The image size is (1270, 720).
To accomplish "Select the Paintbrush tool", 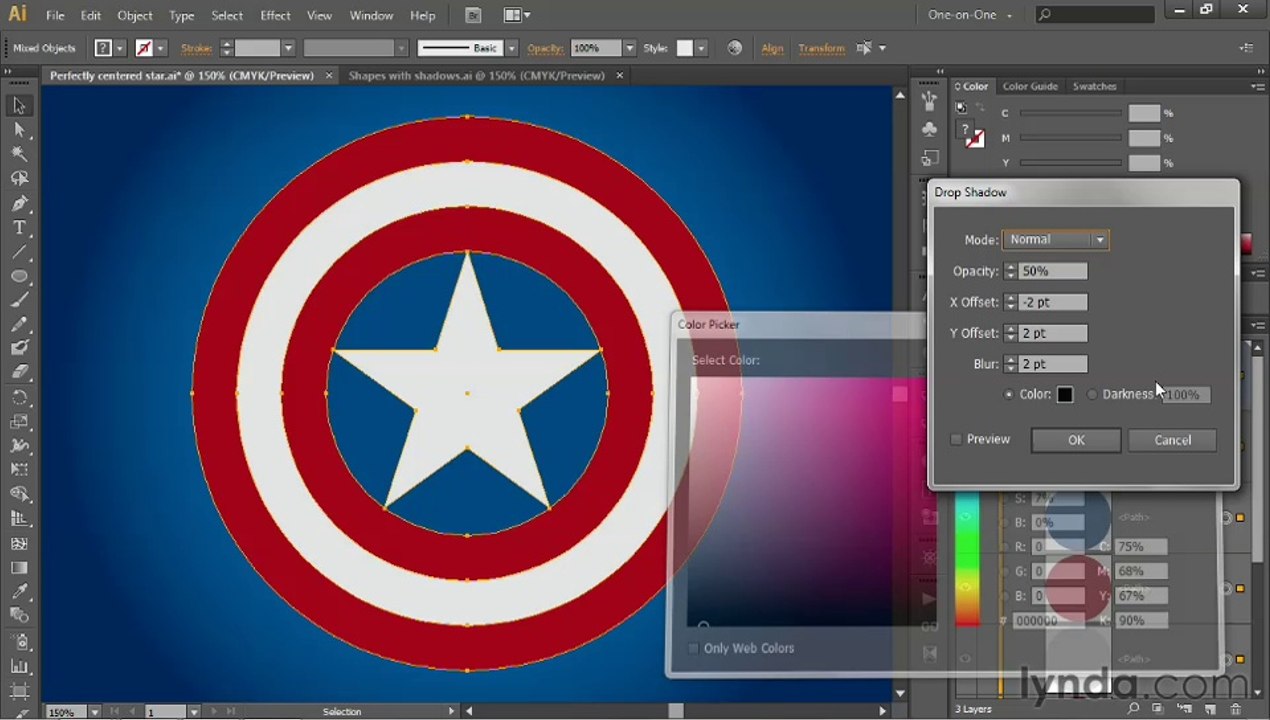I will click(19, 300).
